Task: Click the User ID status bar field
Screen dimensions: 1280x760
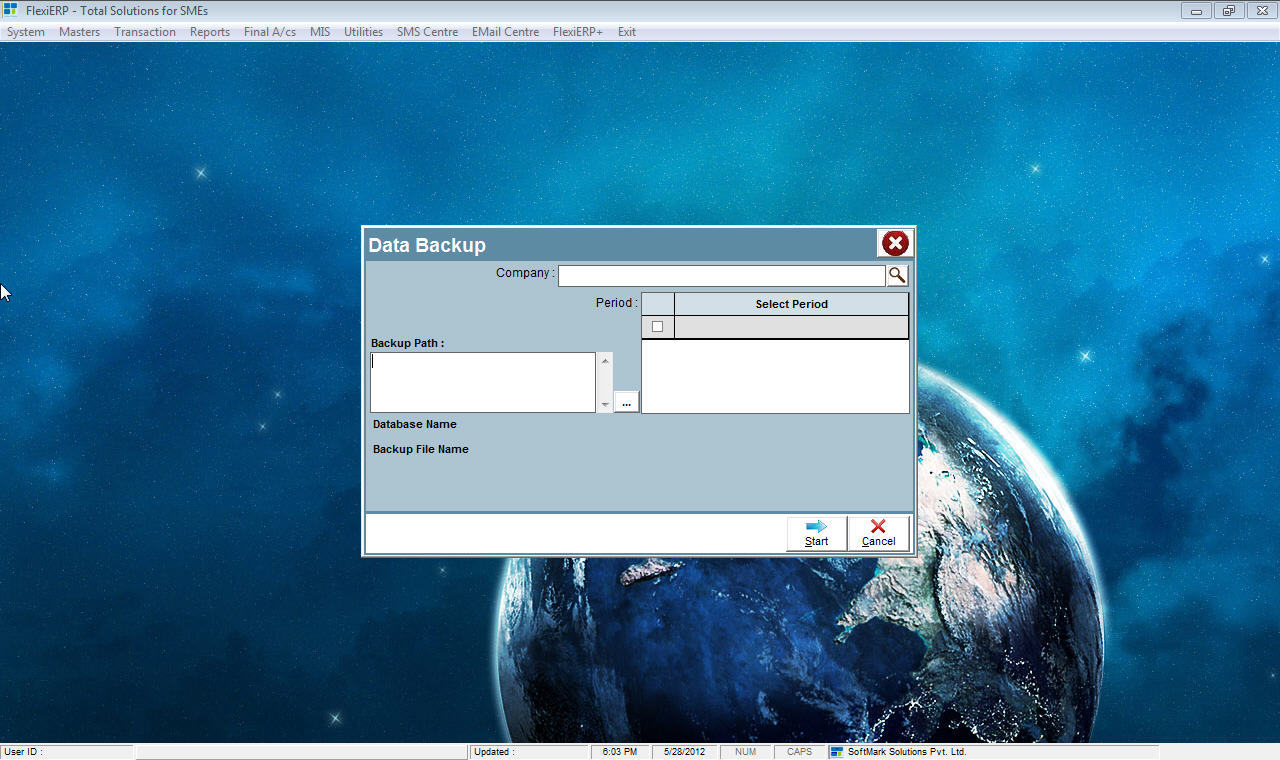Action: click(67, 752)
